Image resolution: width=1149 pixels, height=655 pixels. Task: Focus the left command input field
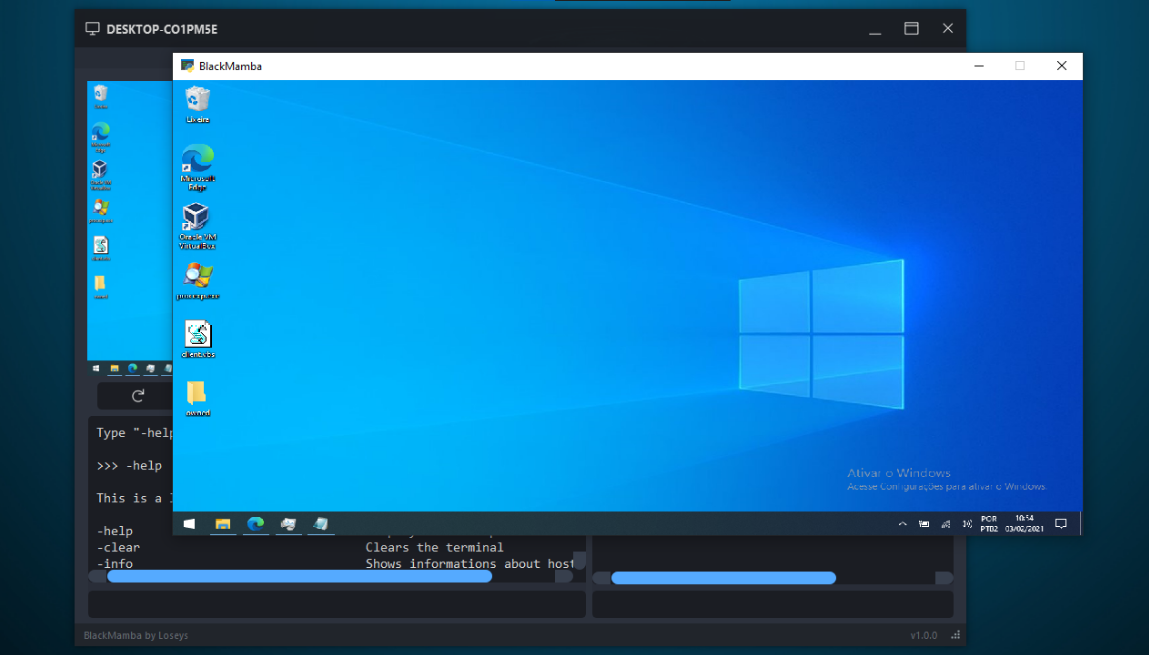[x=337, y=604]
